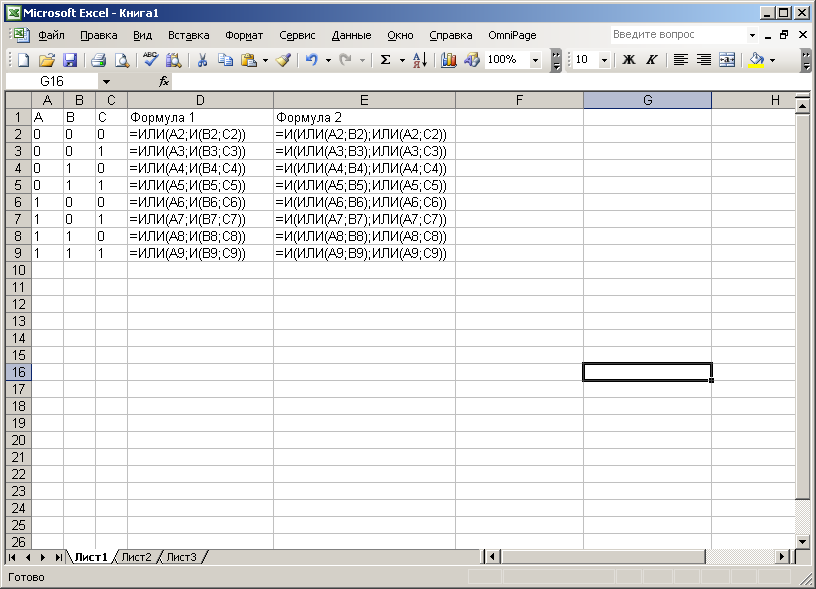Paste using the clipboard icon
The height and width of the screenshot is (589, 816).
(x=249, y=60)
